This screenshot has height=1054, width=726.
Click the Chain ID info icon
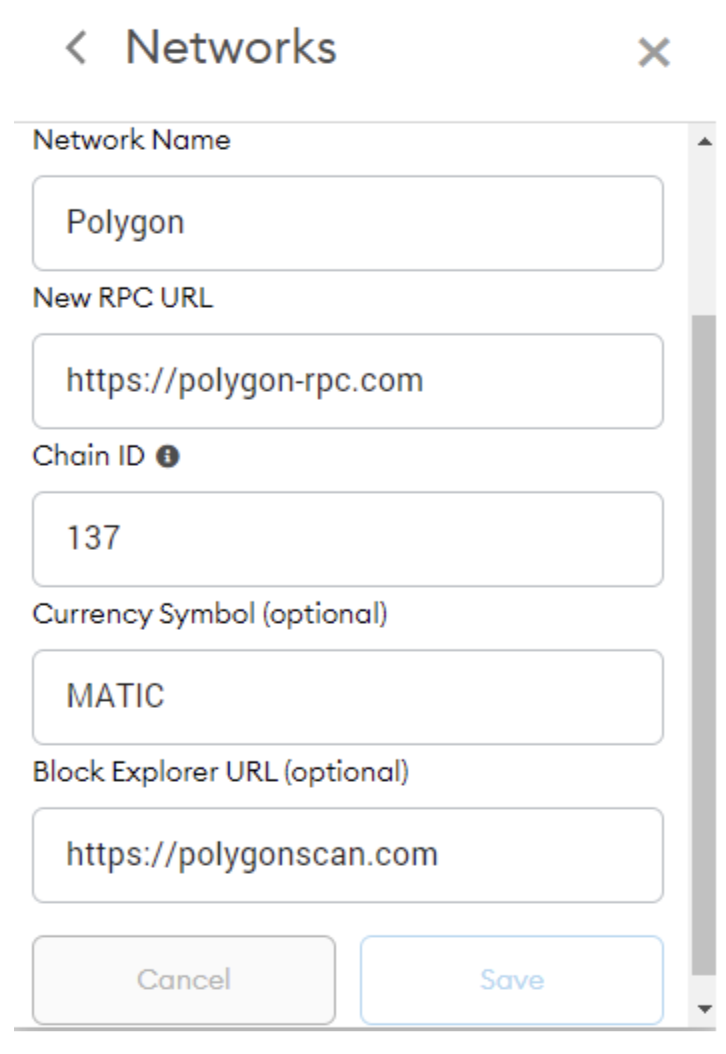click(169, 457)
